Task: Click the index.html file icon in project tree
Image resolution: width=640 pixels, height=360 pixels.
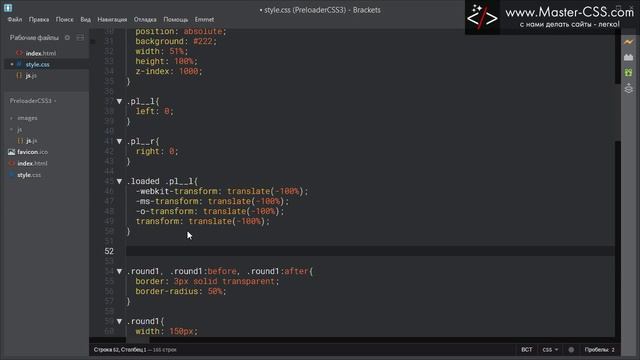Action: coord(11,163)
